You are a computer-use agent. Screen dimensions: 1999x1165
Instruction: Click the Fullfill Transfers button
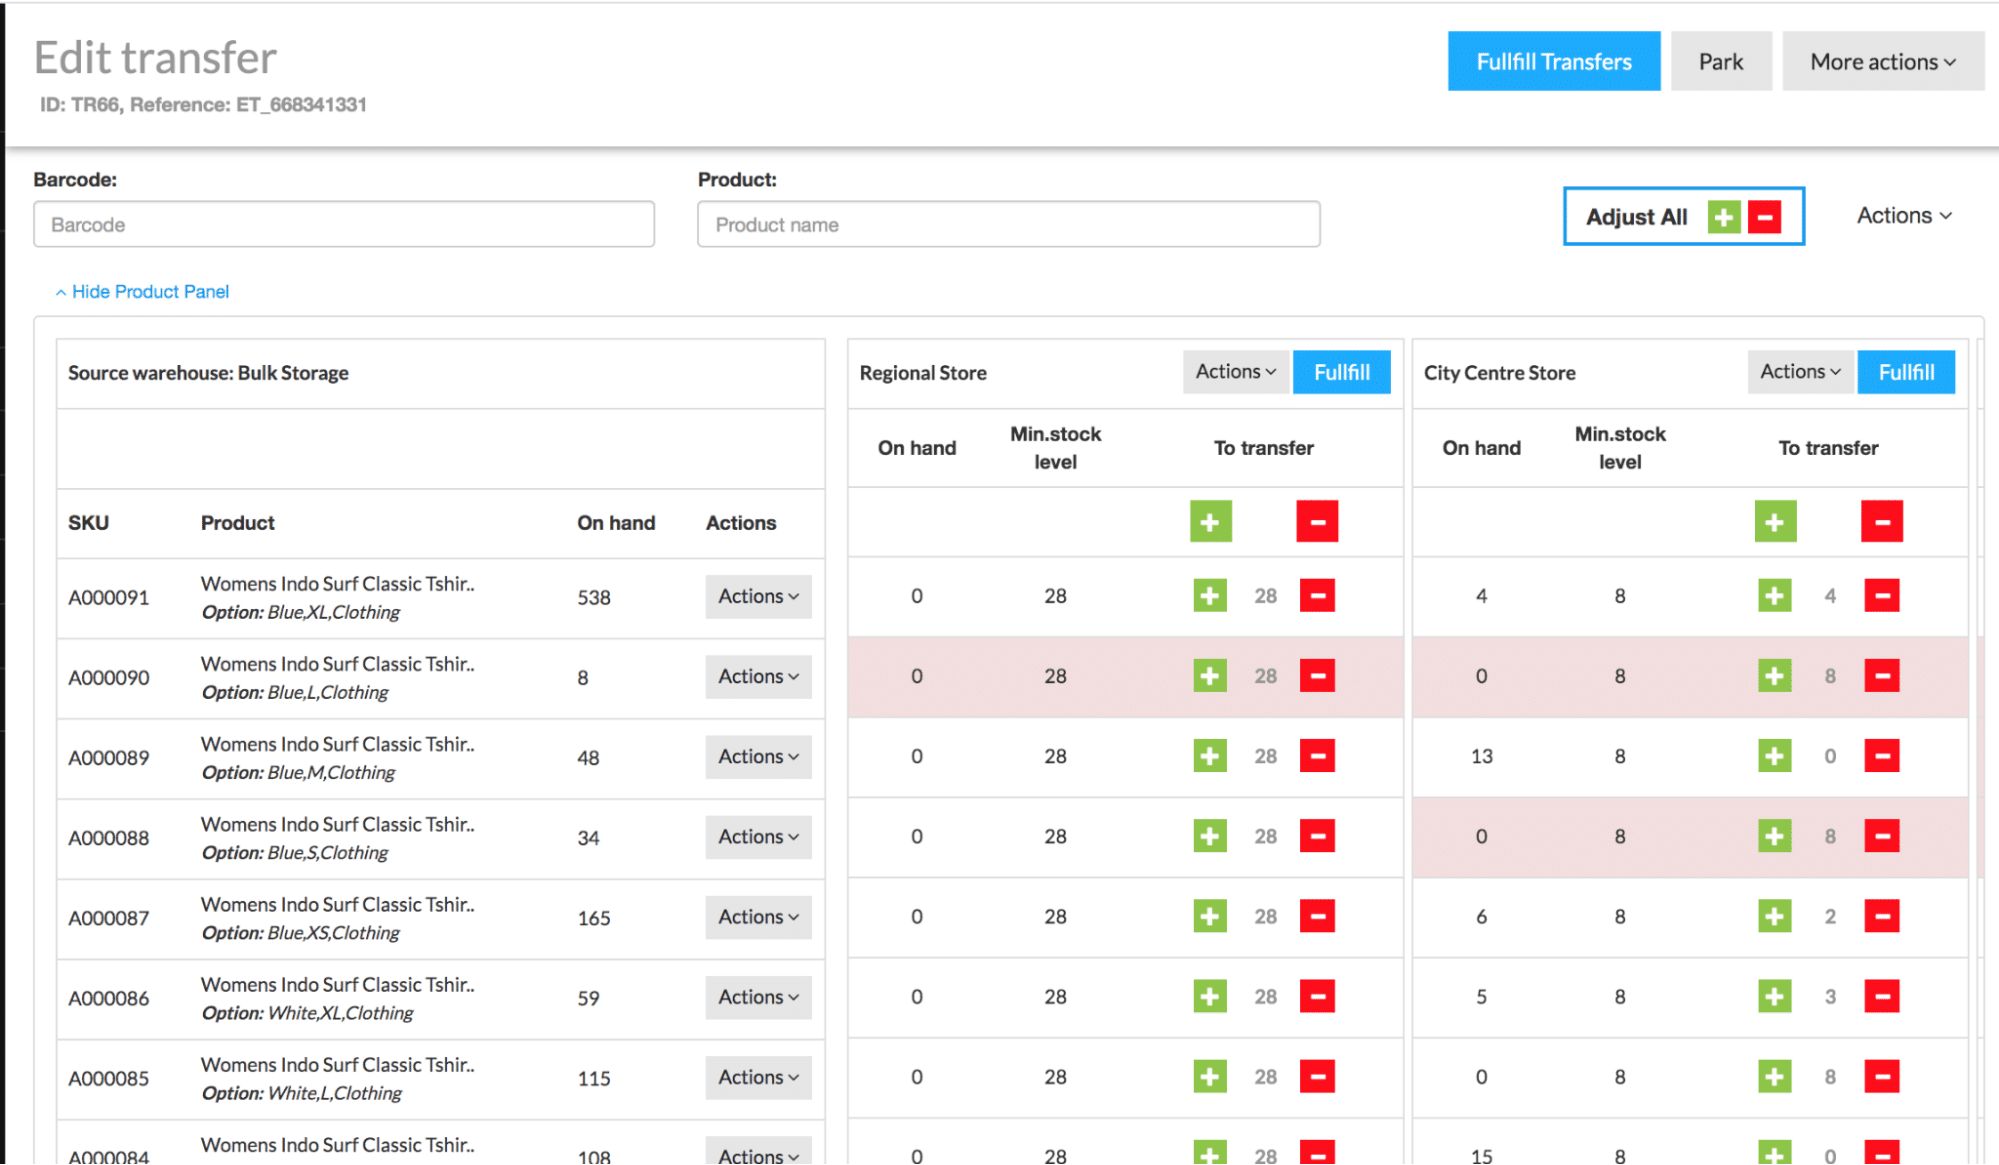1553,62
